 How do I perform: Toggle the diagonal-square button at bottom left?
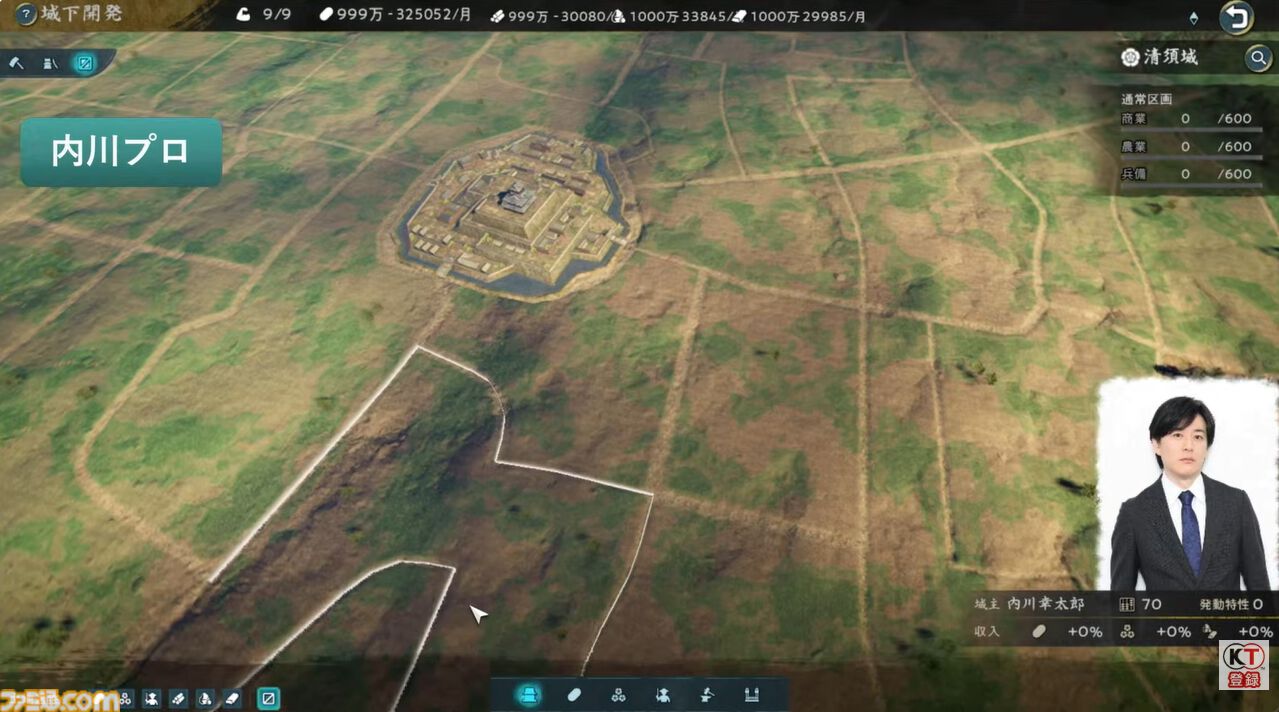pyautogui.click(x=268, y=698)
